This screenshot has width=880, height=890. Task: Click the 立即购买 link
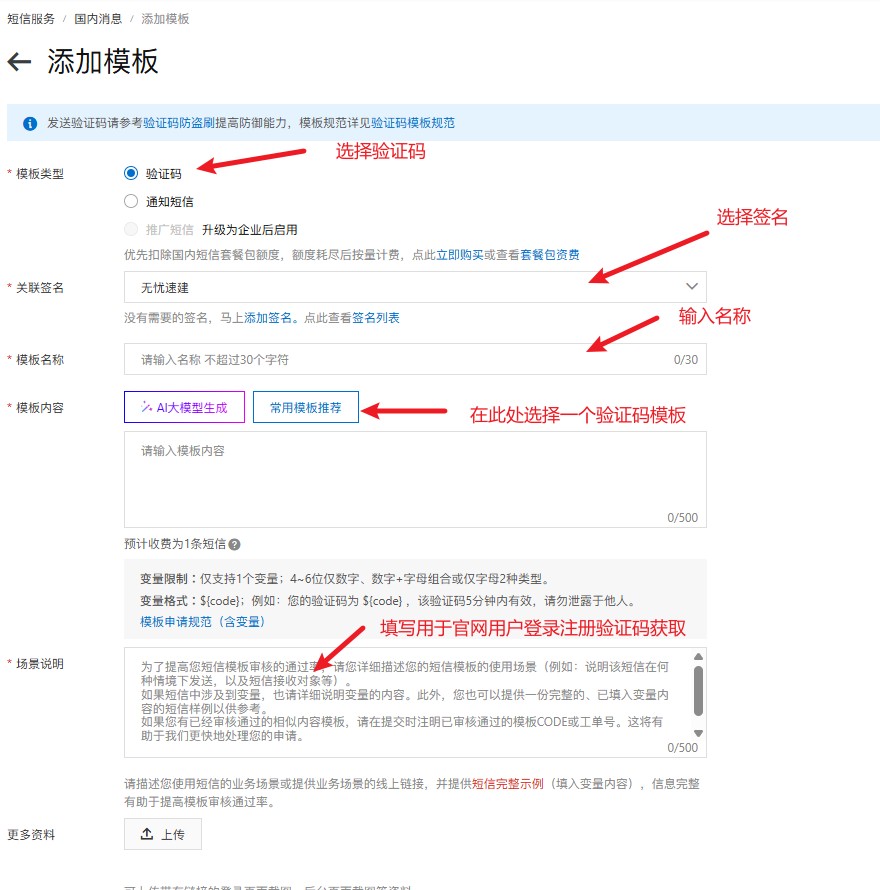pyautogui.click(x=460, y=255)
